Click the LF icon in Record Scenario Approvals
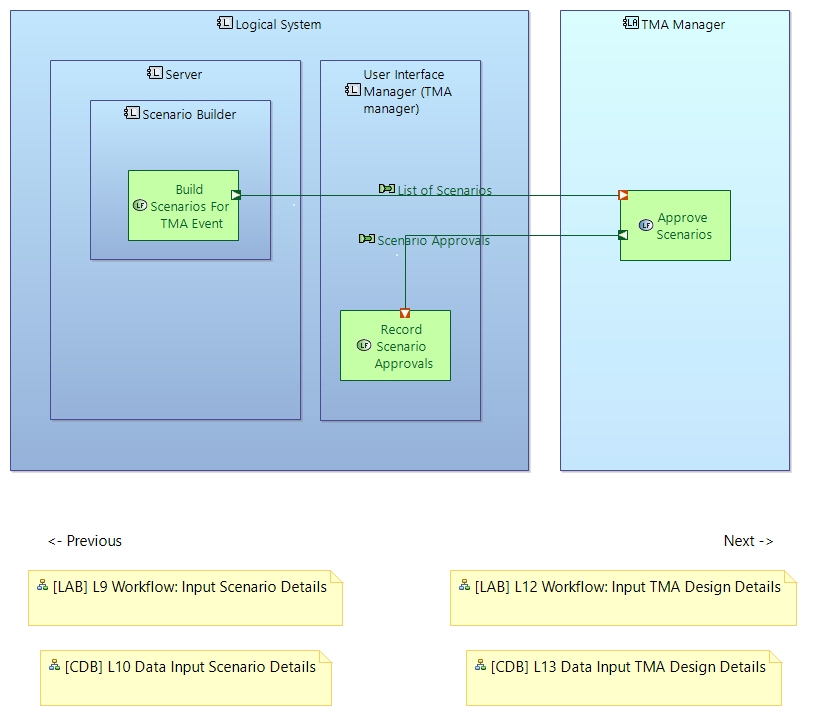Image resolution: width=821 pixels, height=716 pixels. tap(364, 345)
